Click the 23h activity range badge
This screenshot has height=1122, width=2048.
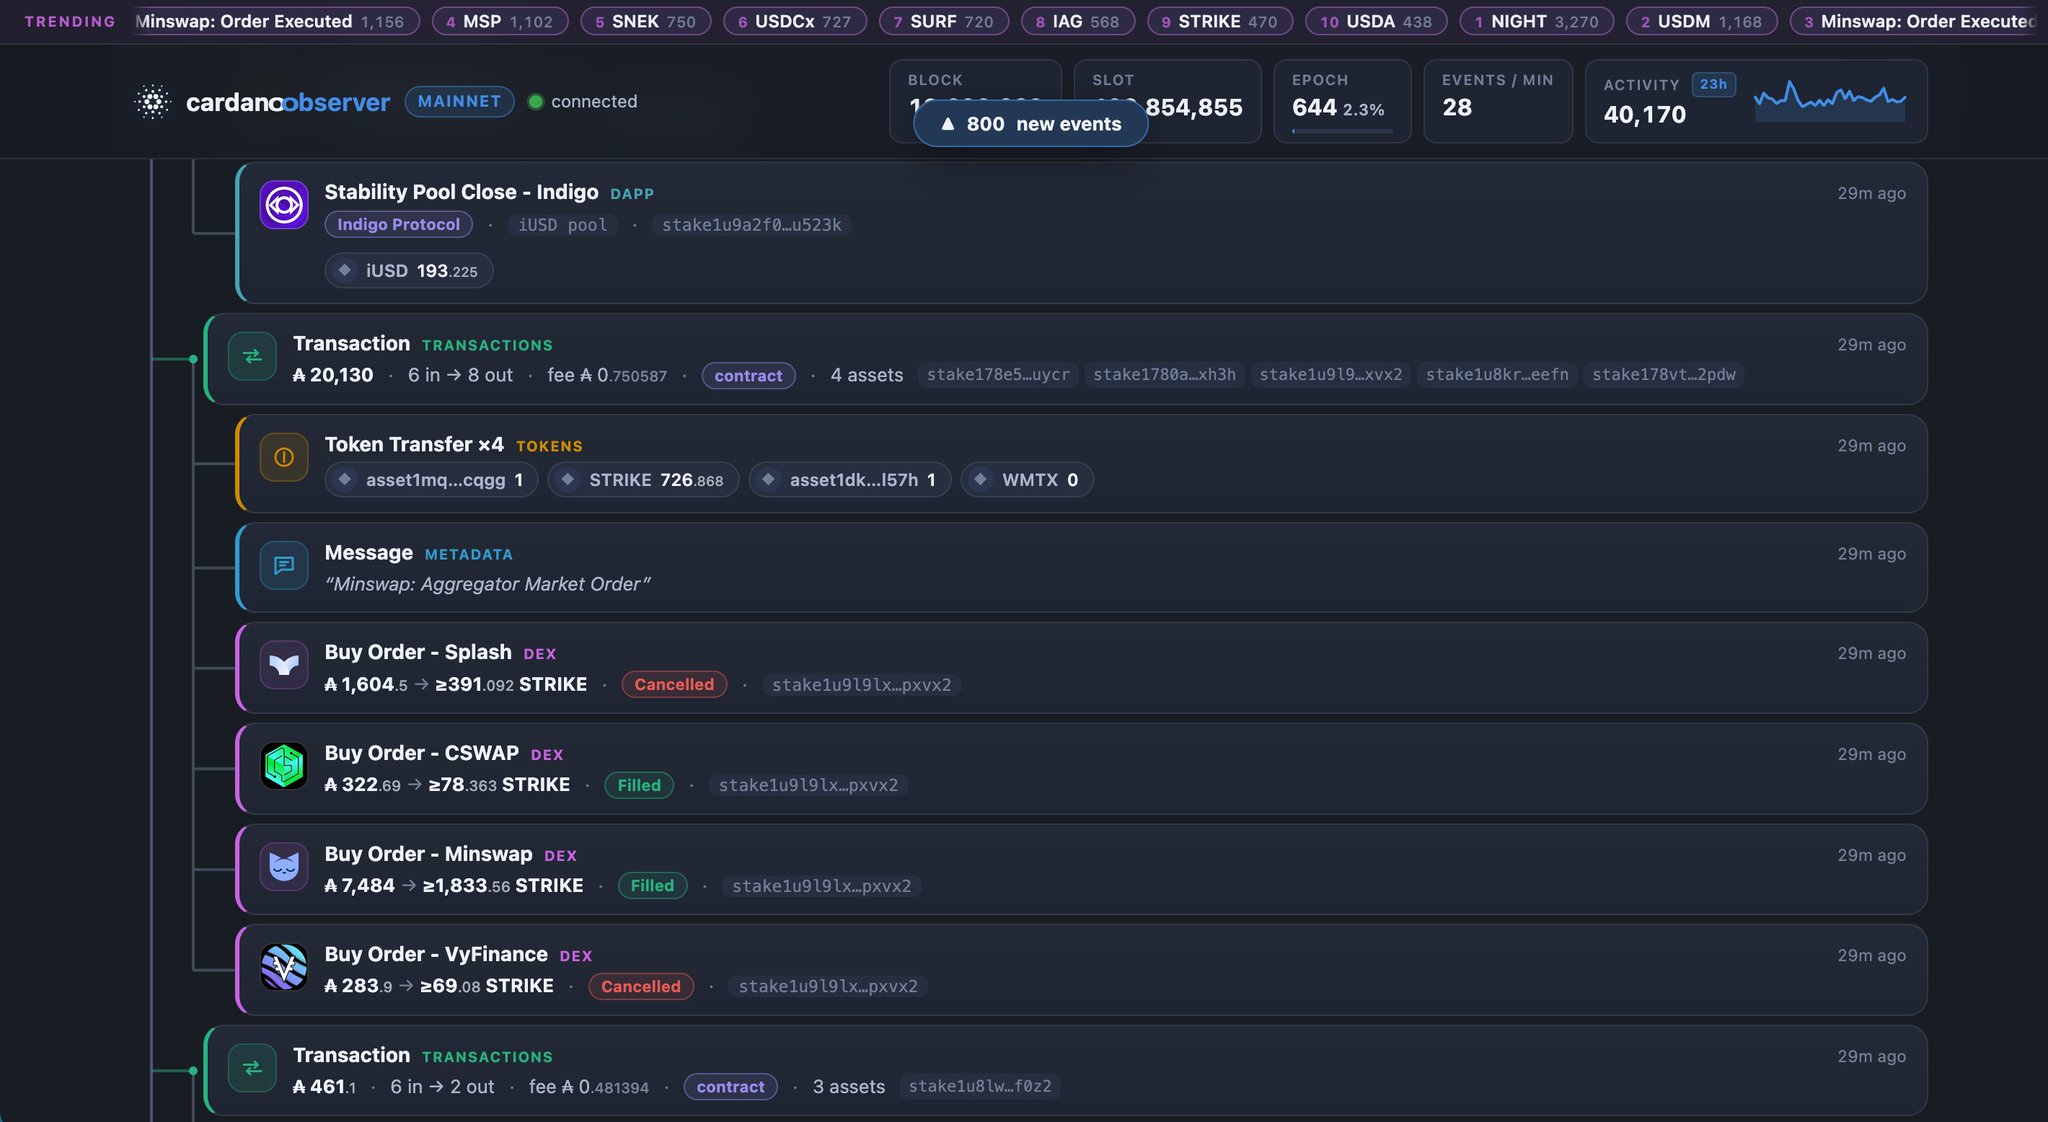click(x=1713, y=84)
